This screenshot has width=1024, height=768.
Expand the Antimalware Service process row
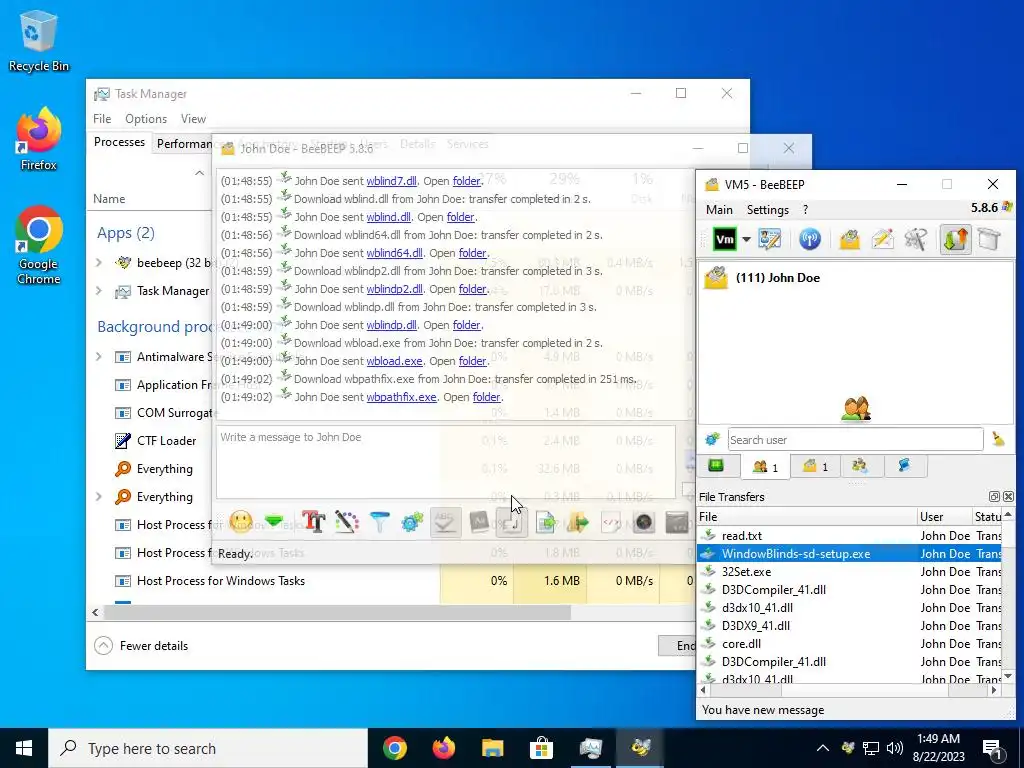coord(99,357)
